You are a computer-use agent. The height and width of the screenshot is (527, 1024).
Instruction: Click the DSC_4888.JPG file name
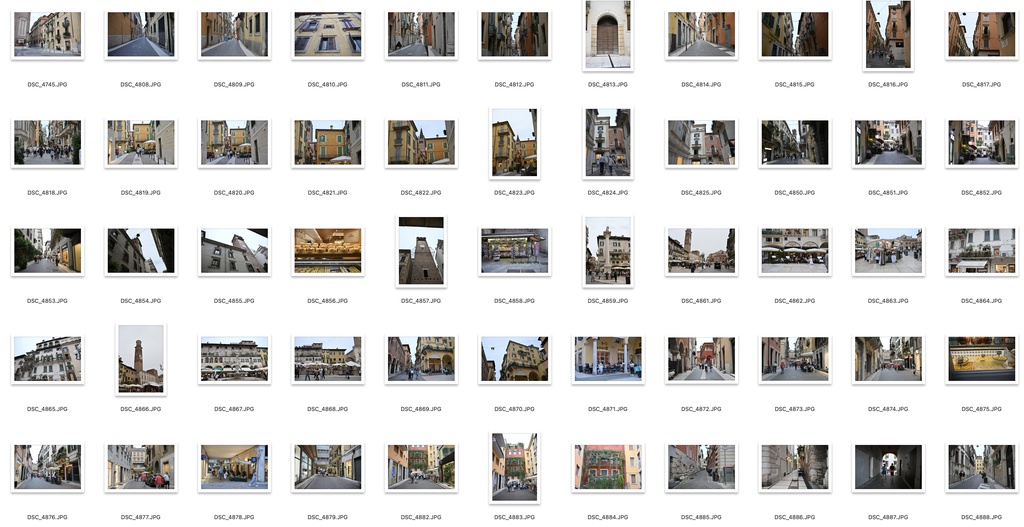point(981,518)
